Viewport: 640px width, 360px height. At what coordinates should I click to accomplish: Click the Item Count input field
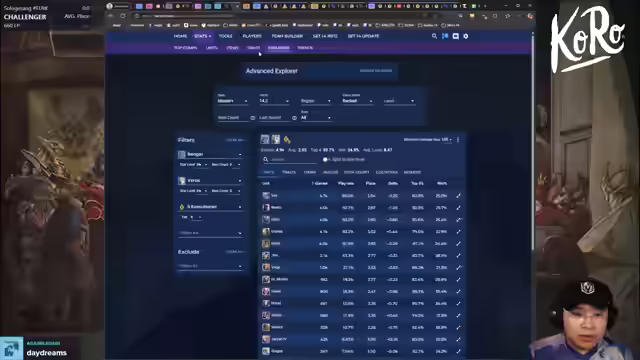233,118
